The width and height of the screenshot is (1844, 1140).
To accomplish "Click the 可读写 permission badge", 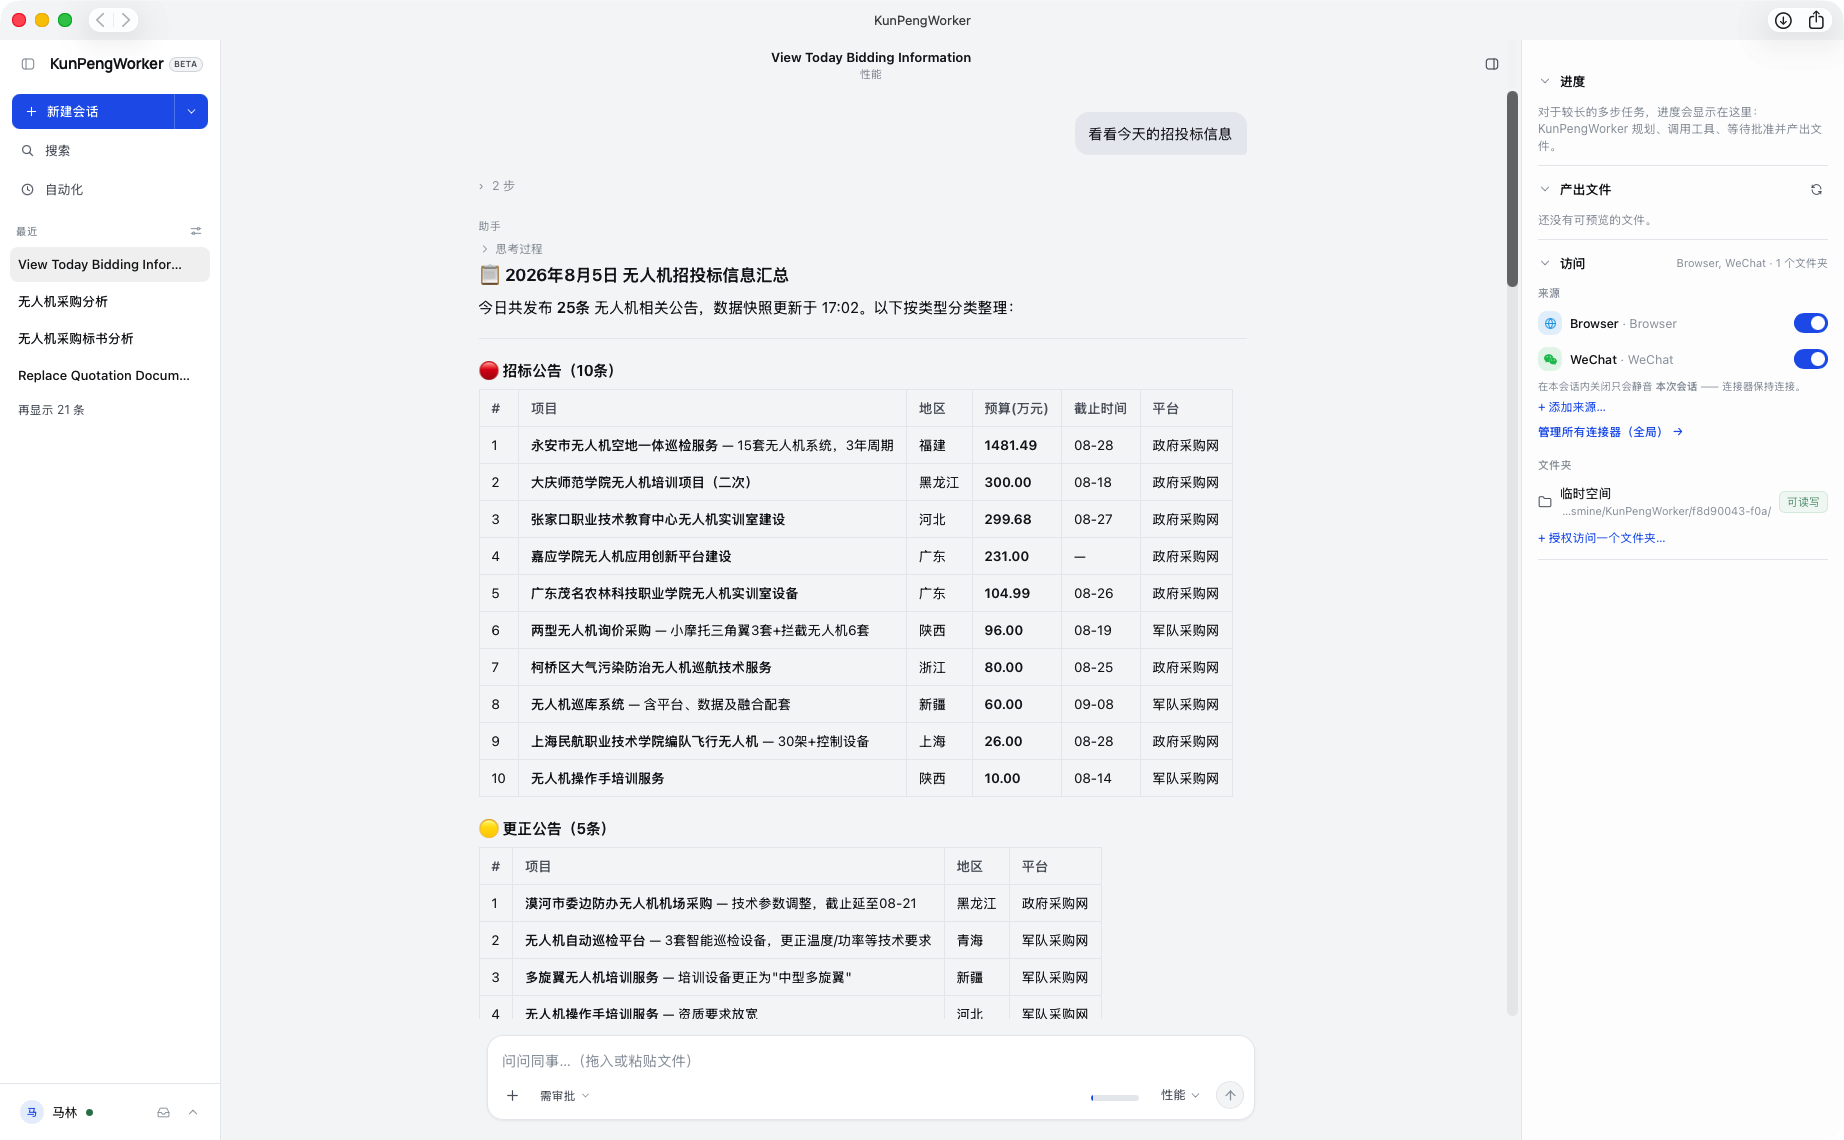I will 1803,502.
